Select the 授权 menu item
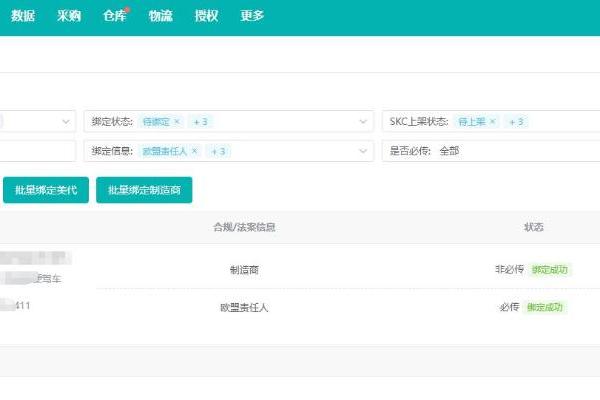Screen dimensions: 600x400 click(206, 16)
